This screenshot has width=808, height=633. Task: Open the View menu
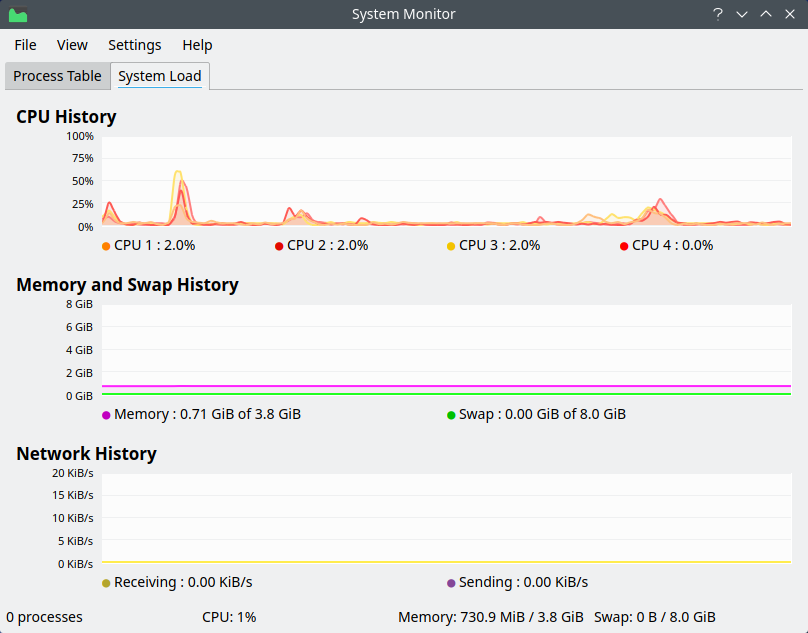[72, 45]
